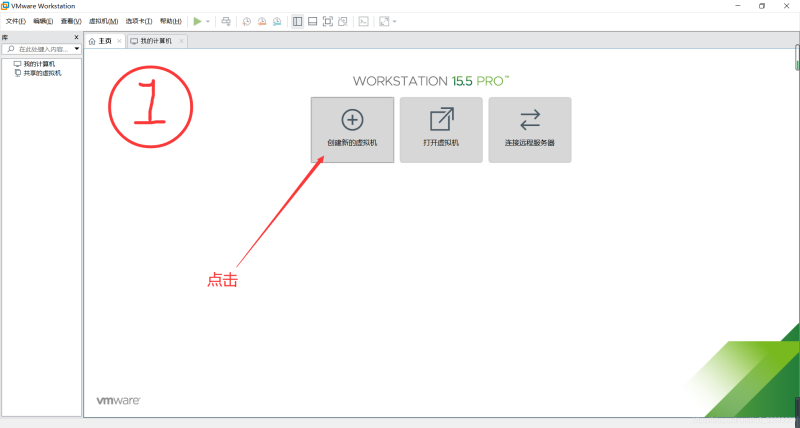Click the vertical scrollbar on right edge
The height and width of the screenshot is (428, 800).
797,58
